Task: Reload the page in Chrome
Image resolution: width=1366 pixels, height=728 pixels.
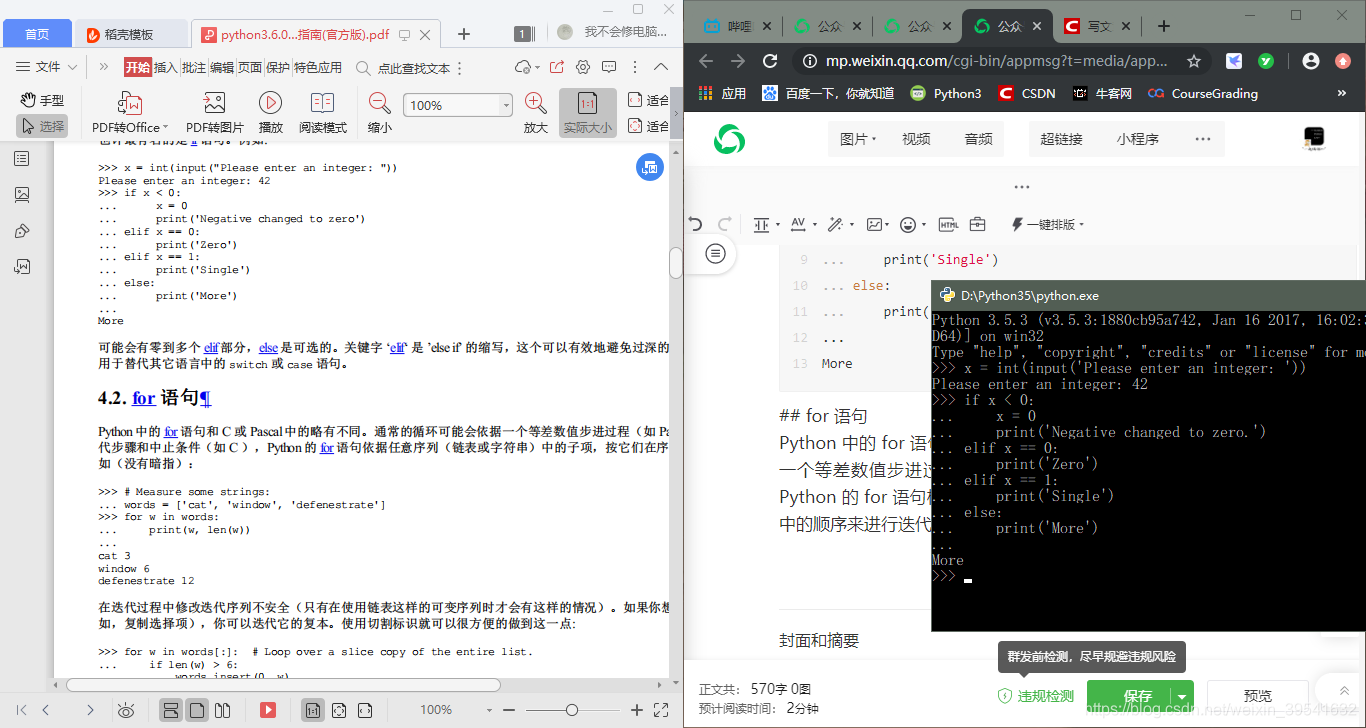Action: (x=770, y=61)
